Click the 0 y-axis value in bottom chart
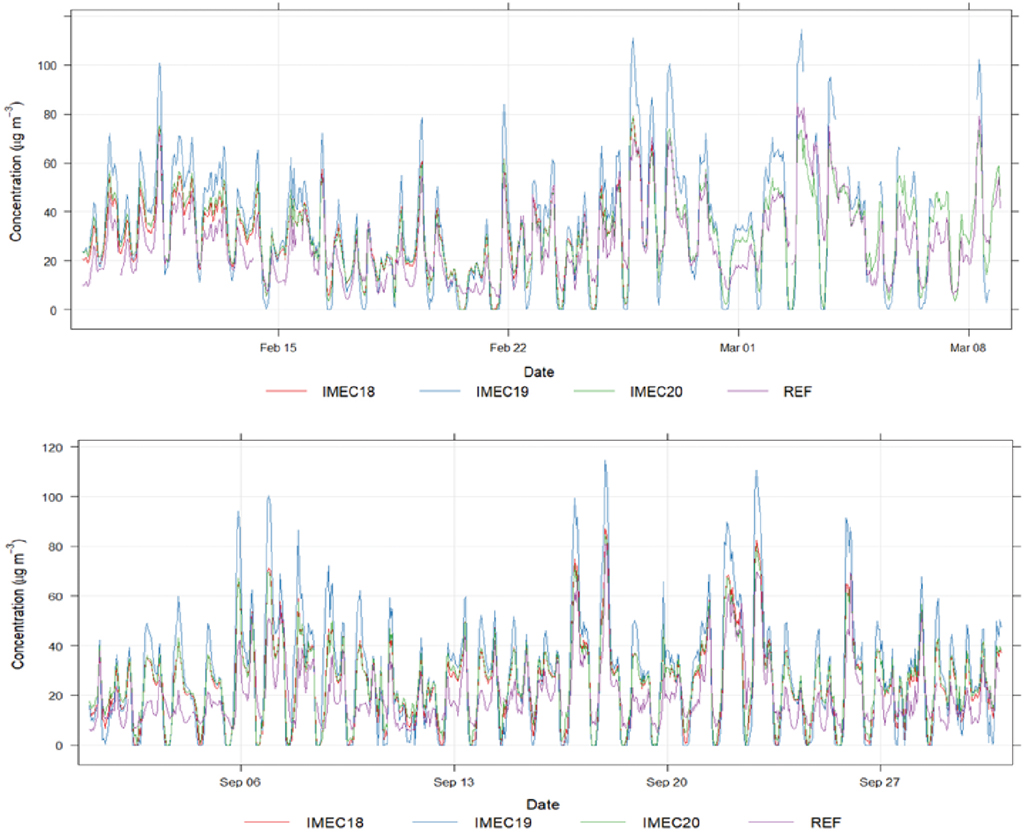Screen dimensions: 1029x833 click(60, 746)
